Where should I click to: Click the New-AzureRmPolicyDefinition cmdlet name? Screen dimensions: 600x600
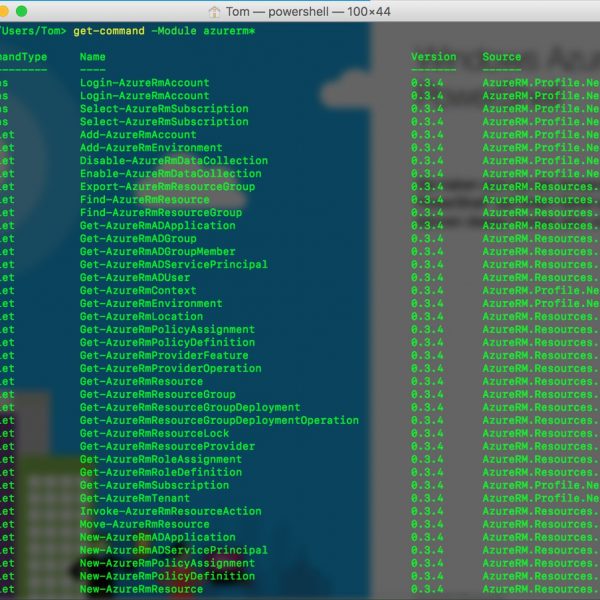[167, 577]
